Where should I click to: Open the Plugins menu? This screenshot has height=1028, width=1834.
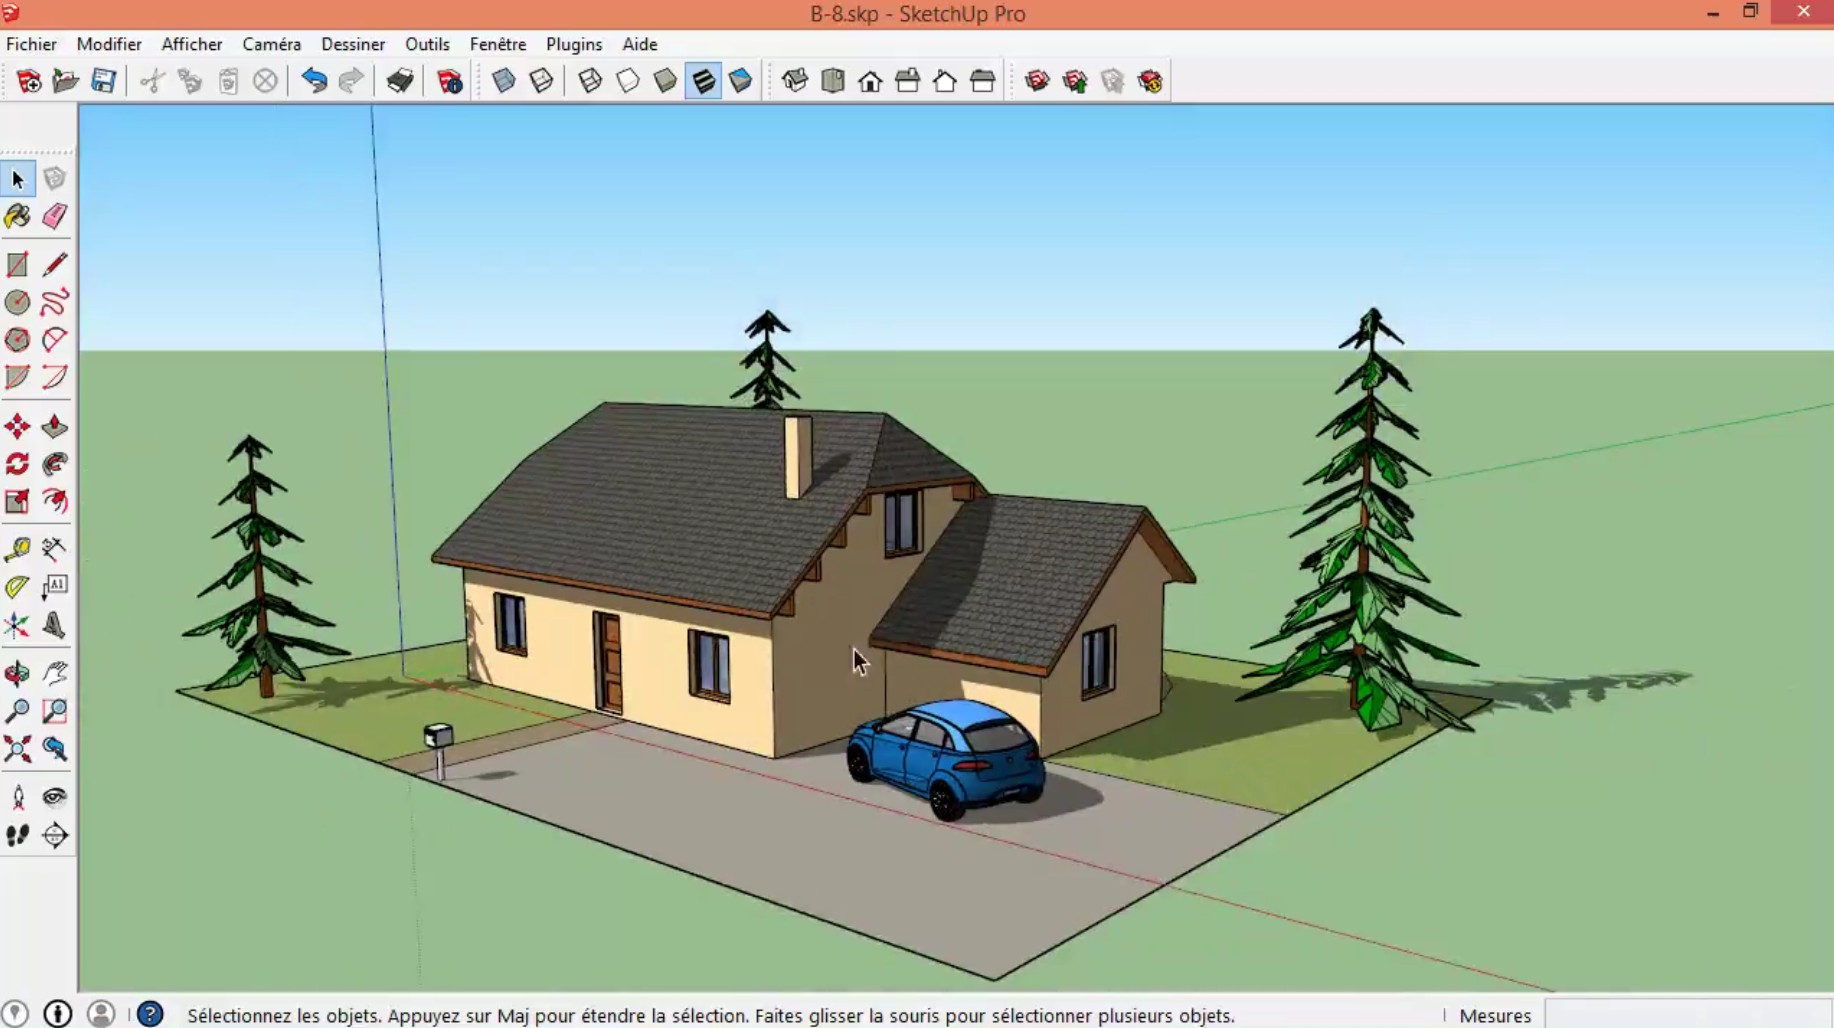[574, 44]
